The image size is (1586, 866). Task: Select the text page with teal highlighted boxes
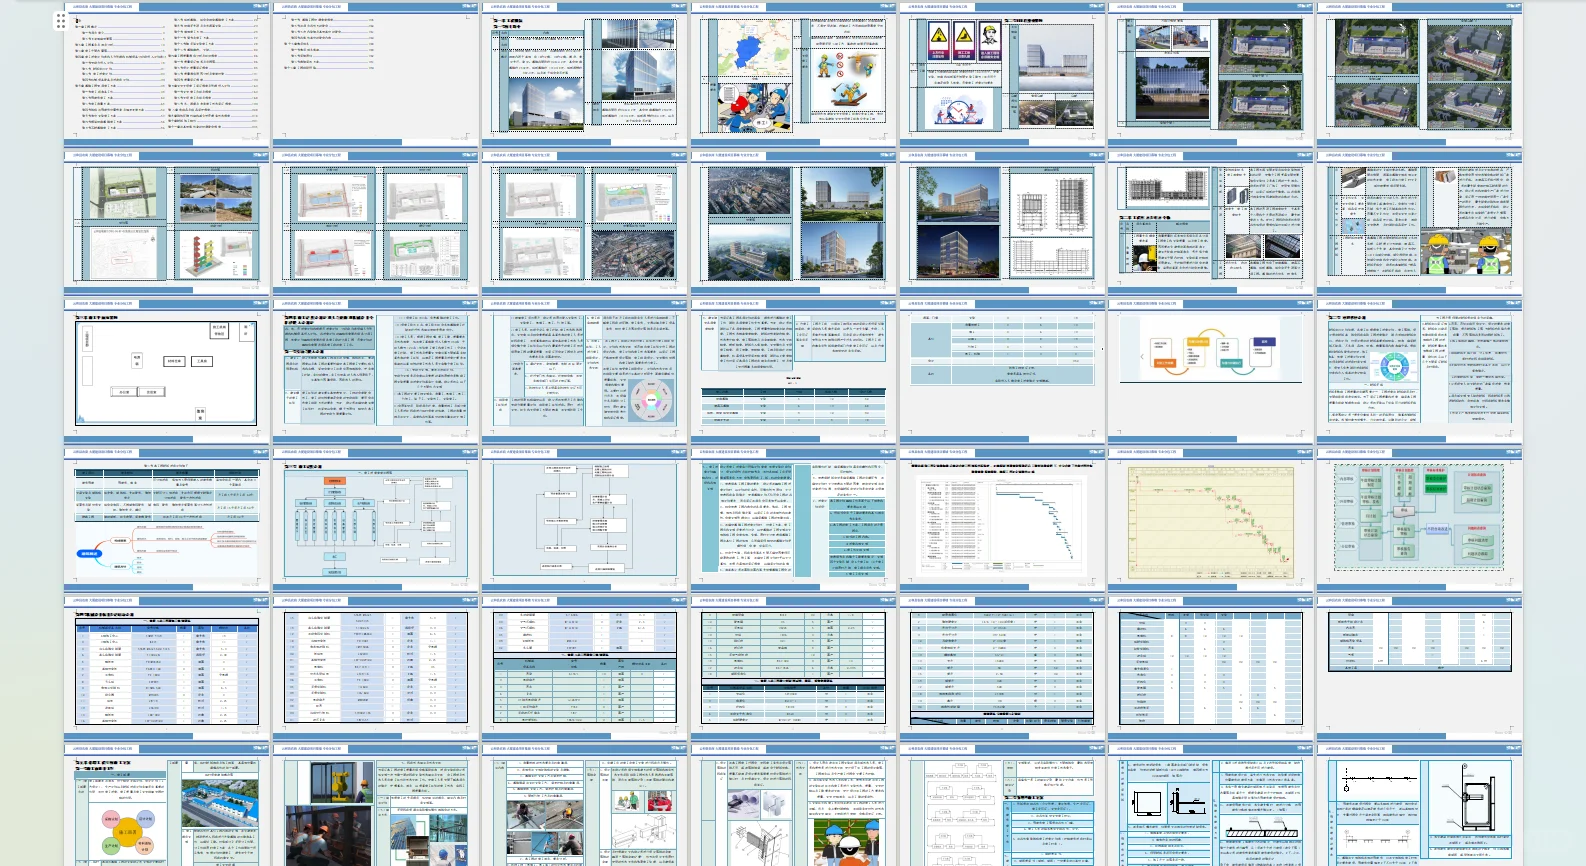point(794,519)
